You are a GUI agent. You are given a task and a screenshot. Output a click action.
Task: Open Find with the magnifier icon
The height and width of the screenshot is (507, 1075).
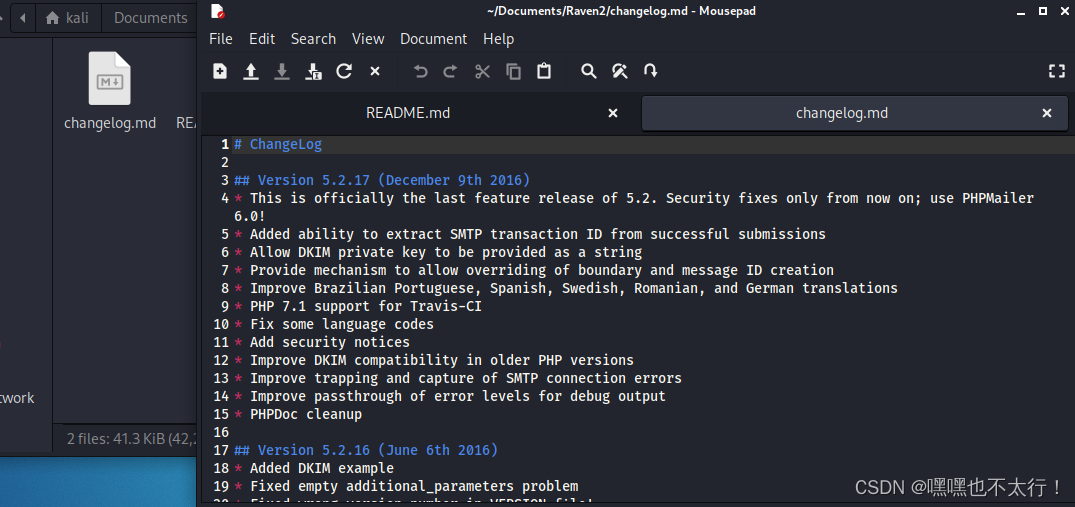(x=588, y=71)
